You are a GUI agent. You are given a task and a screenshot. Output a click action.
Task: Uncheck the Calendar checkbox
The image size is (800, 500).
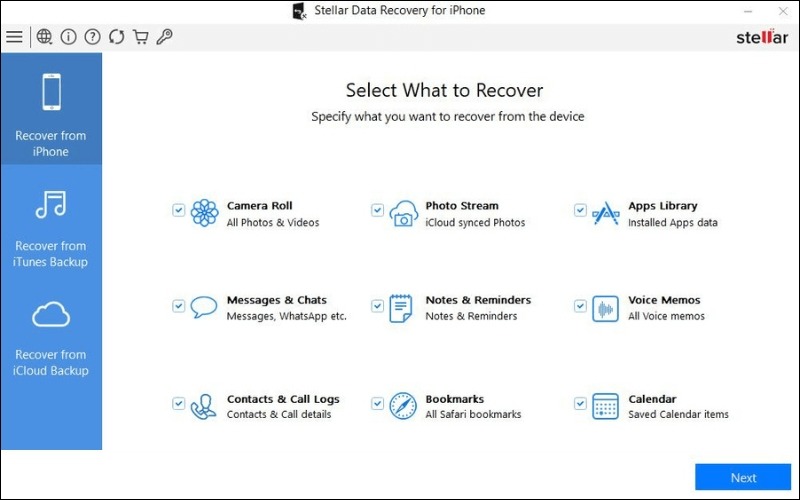(580, 403)
